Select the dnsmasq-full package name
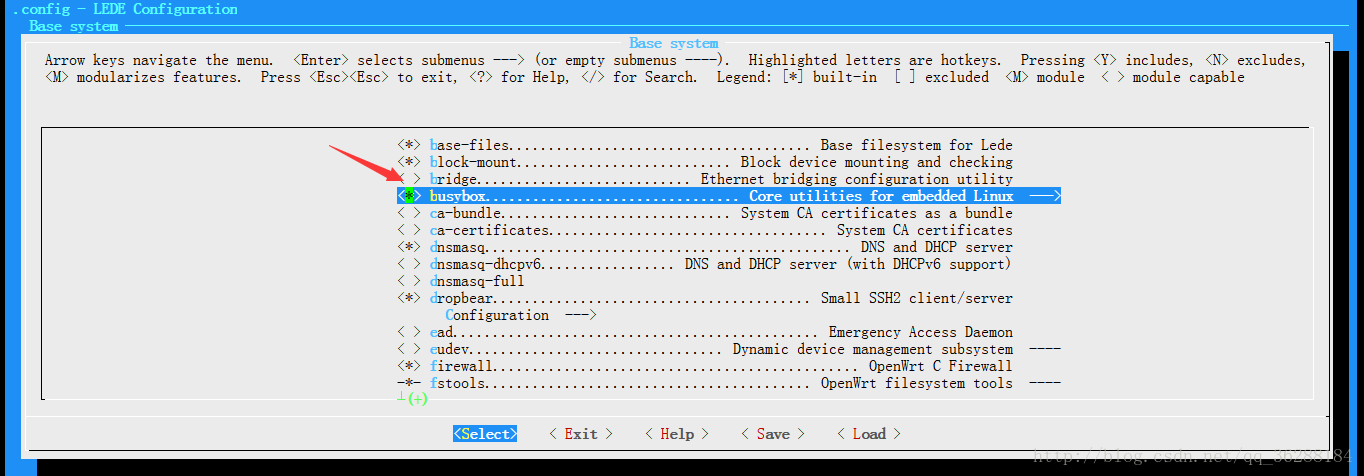1364x476 pixels. (x=477, y=281)
